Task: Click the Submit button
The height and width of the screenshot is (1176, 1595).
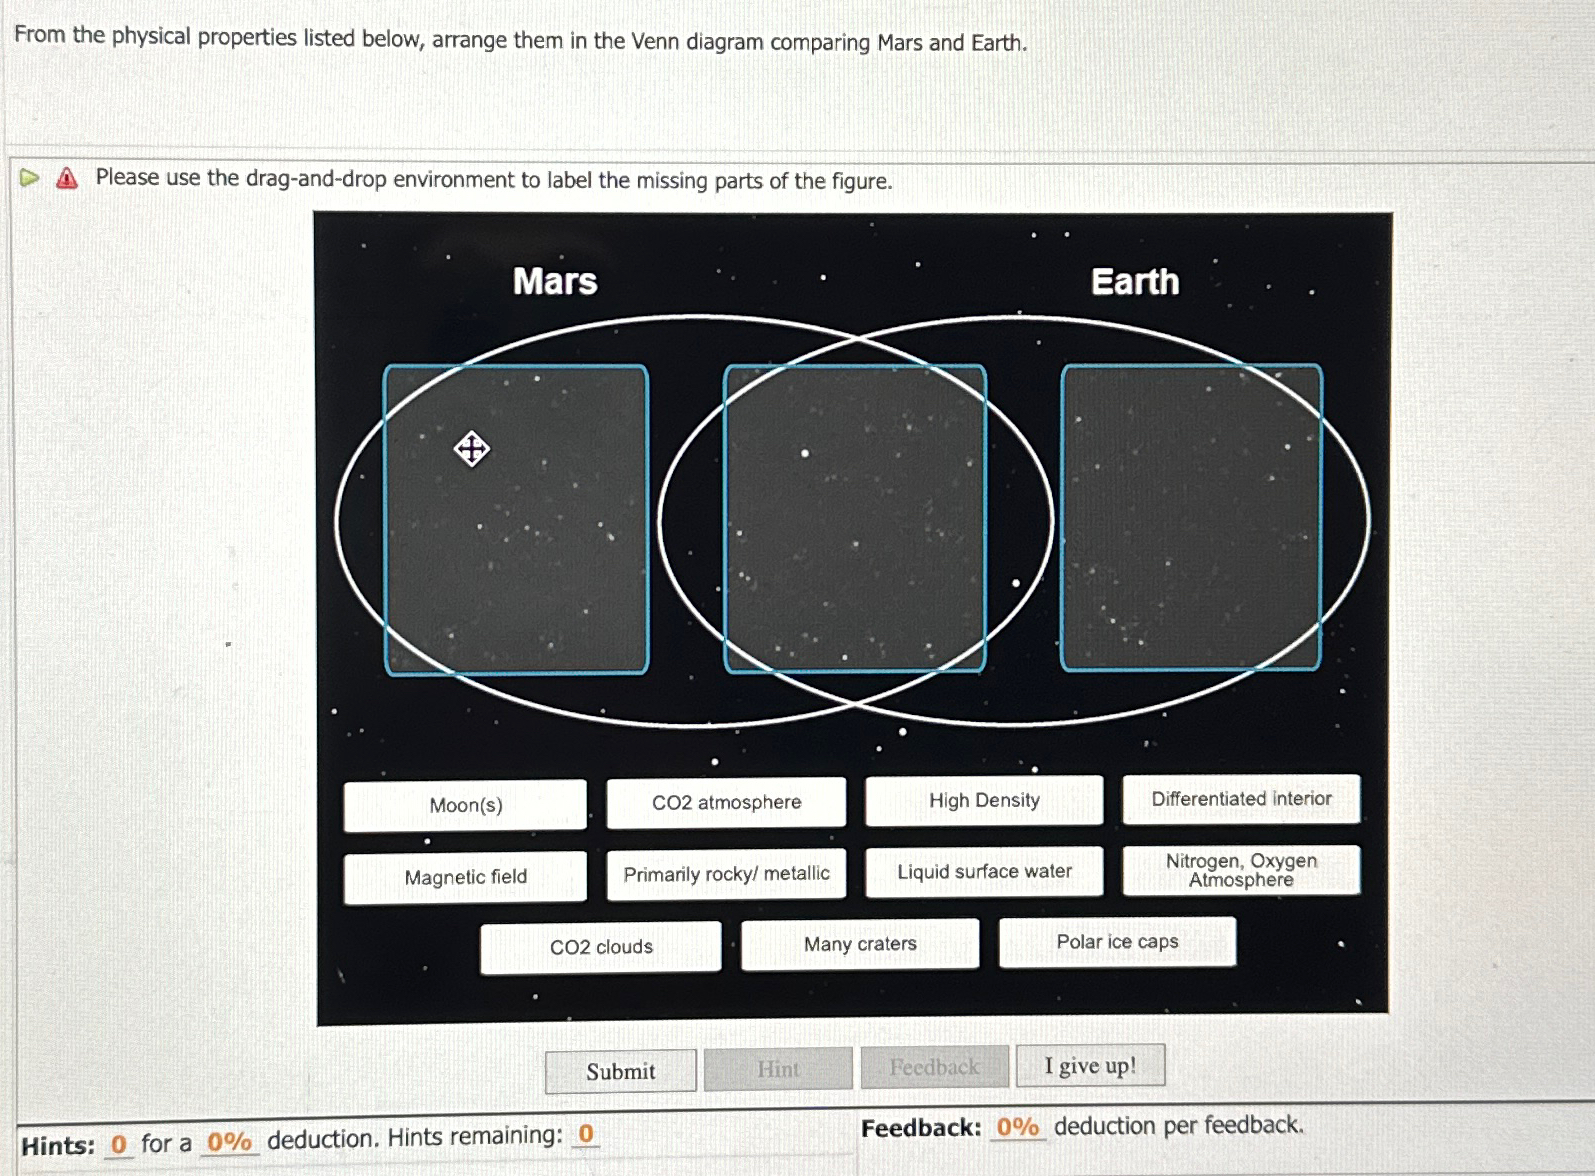Action: pyautogui.click(x=620, y=1071)
